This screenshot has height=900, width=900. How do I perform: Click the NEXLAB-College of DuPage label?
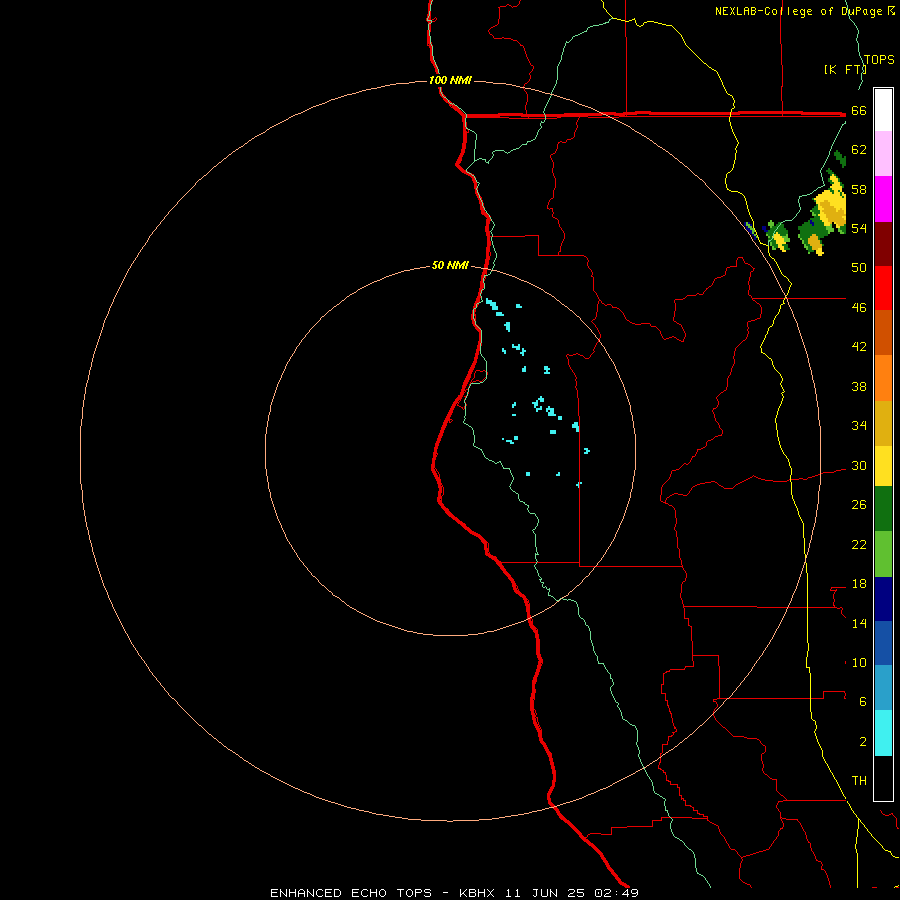pos(798,11)
